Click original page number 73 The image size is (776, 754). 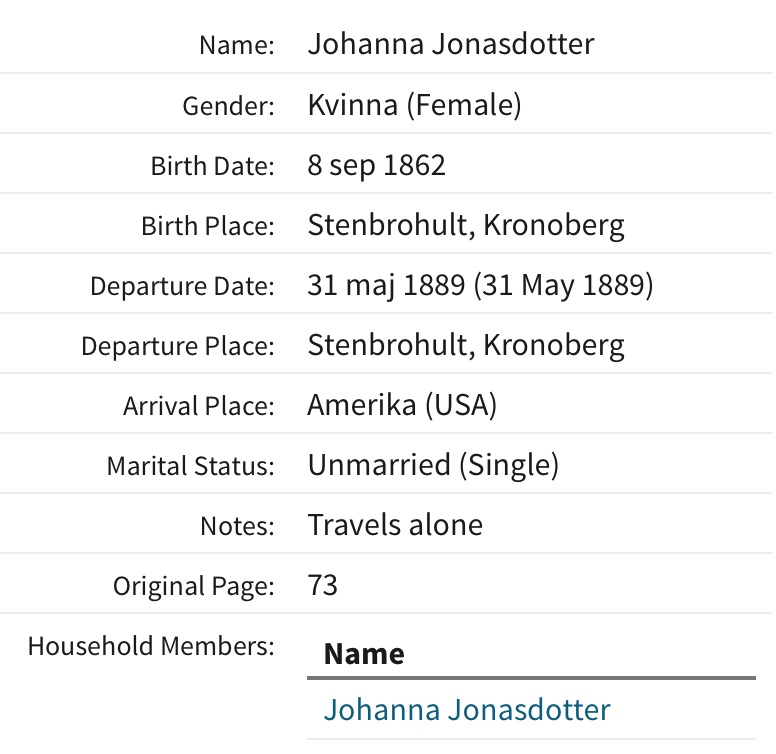click(323, 585)
